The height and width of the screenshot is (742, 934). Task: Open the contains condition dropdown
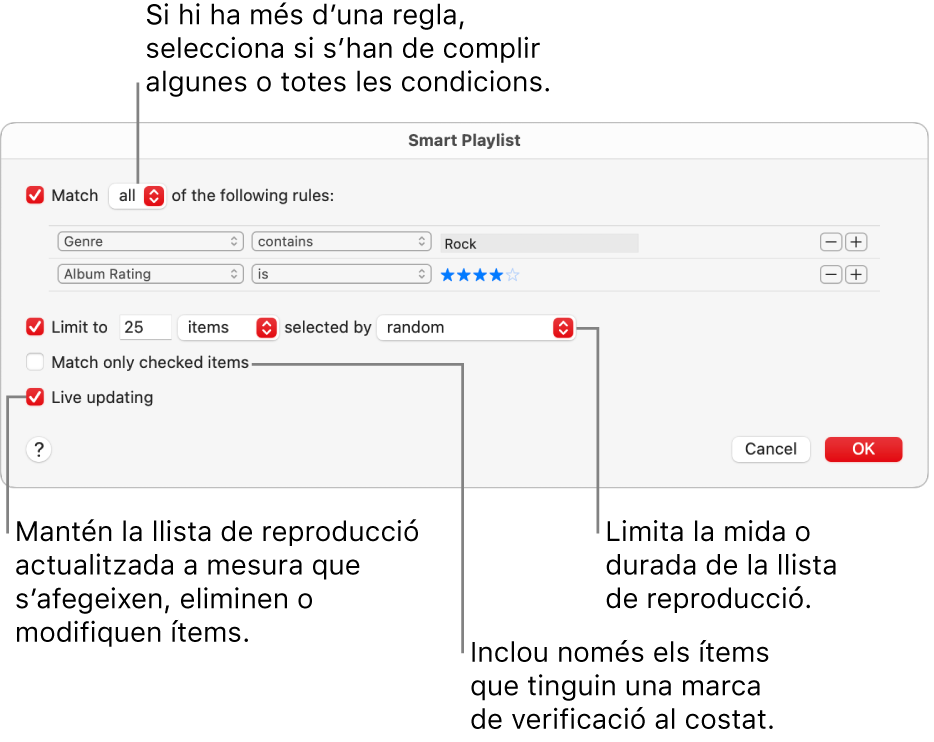click(x=341, y=241)
